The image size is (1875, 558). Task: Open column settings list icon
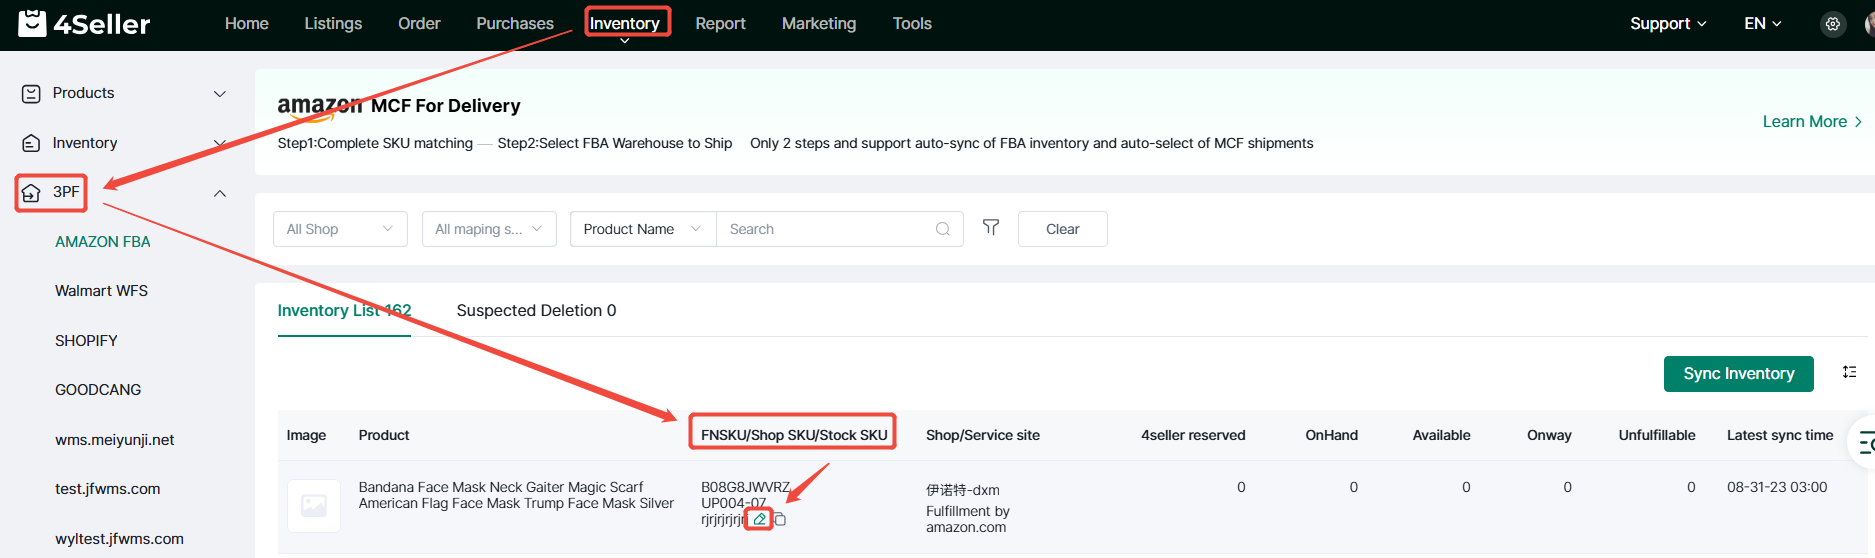[x=1849, y=372]
